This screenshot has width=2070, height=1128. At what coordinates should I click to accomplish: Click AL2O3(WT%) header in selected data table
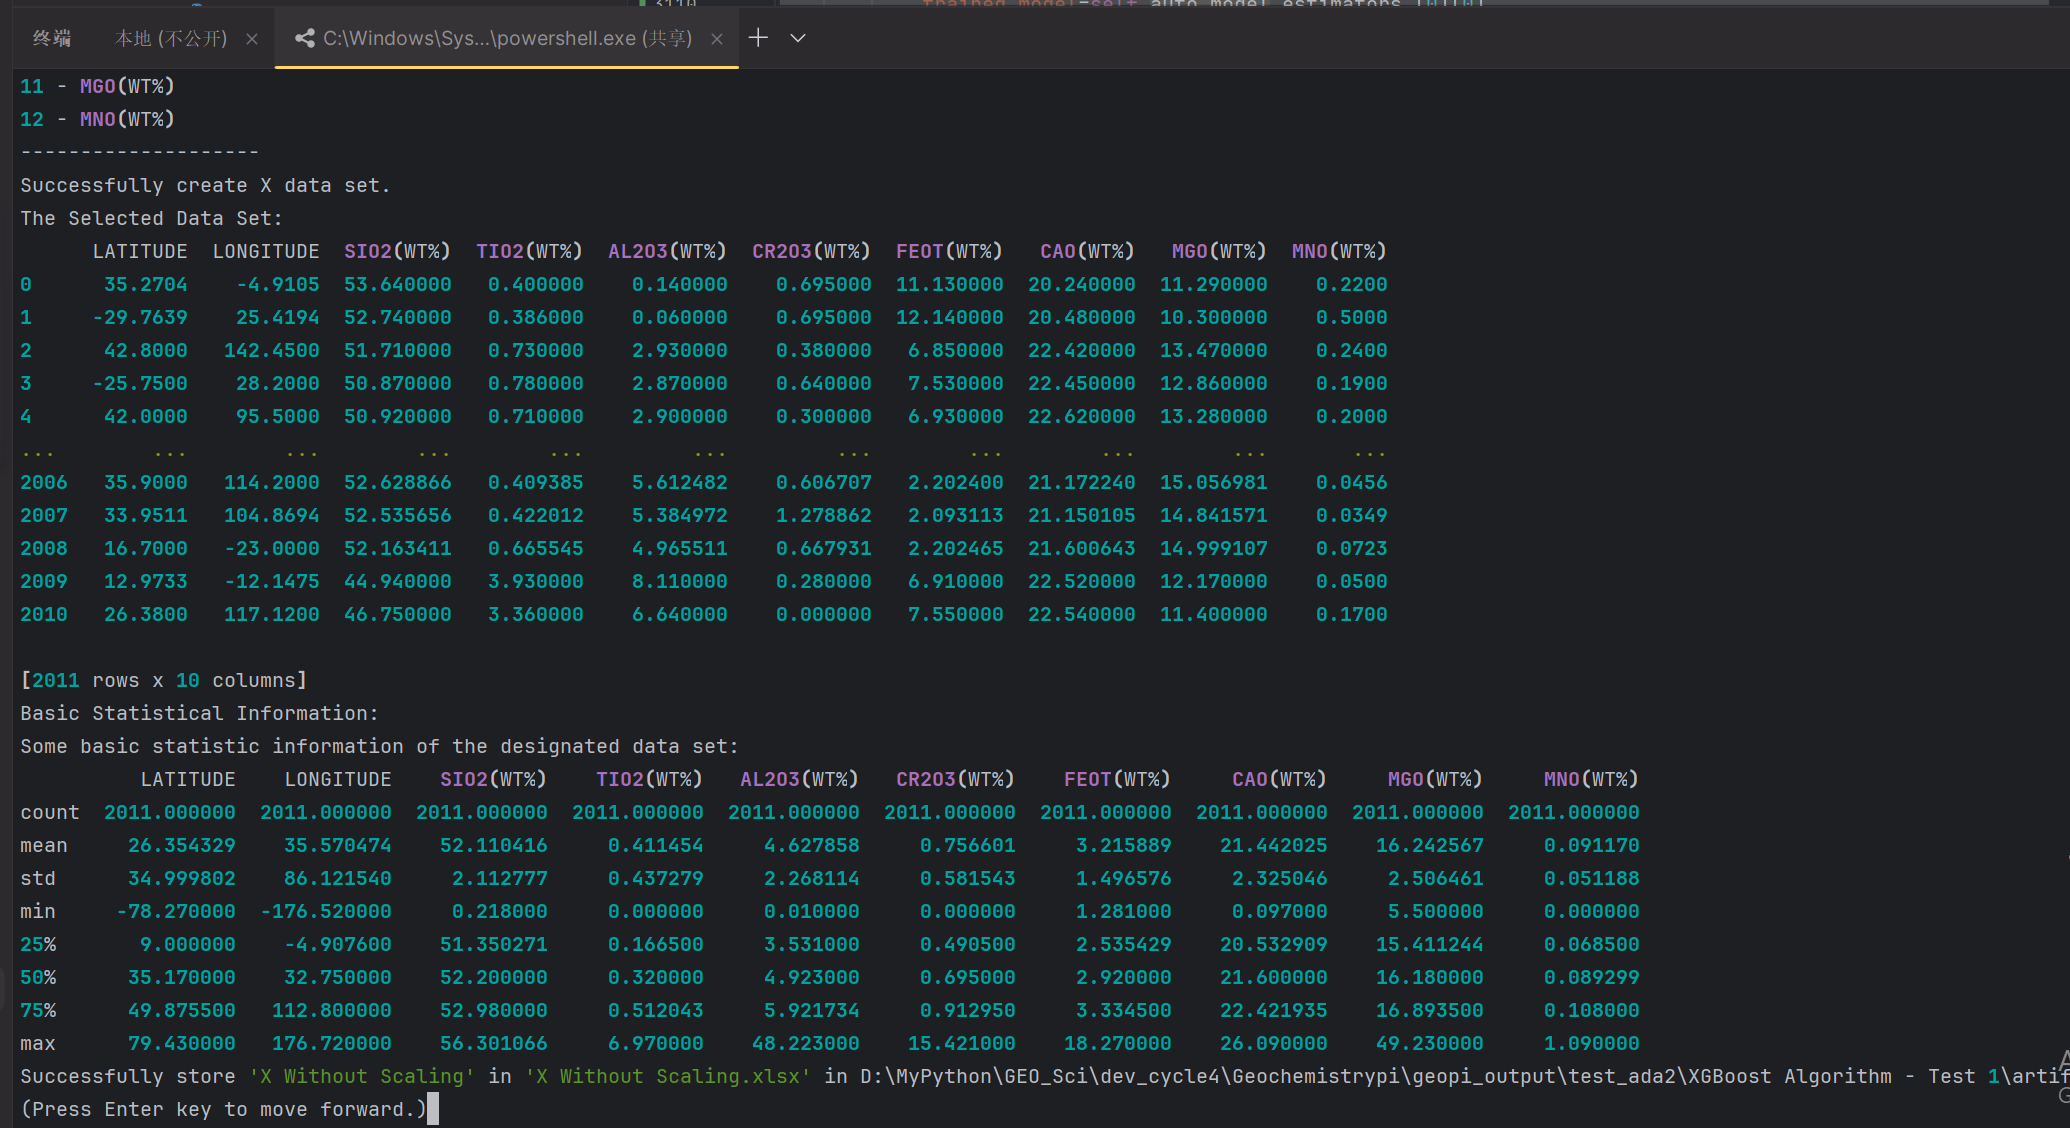click(667, 251)
